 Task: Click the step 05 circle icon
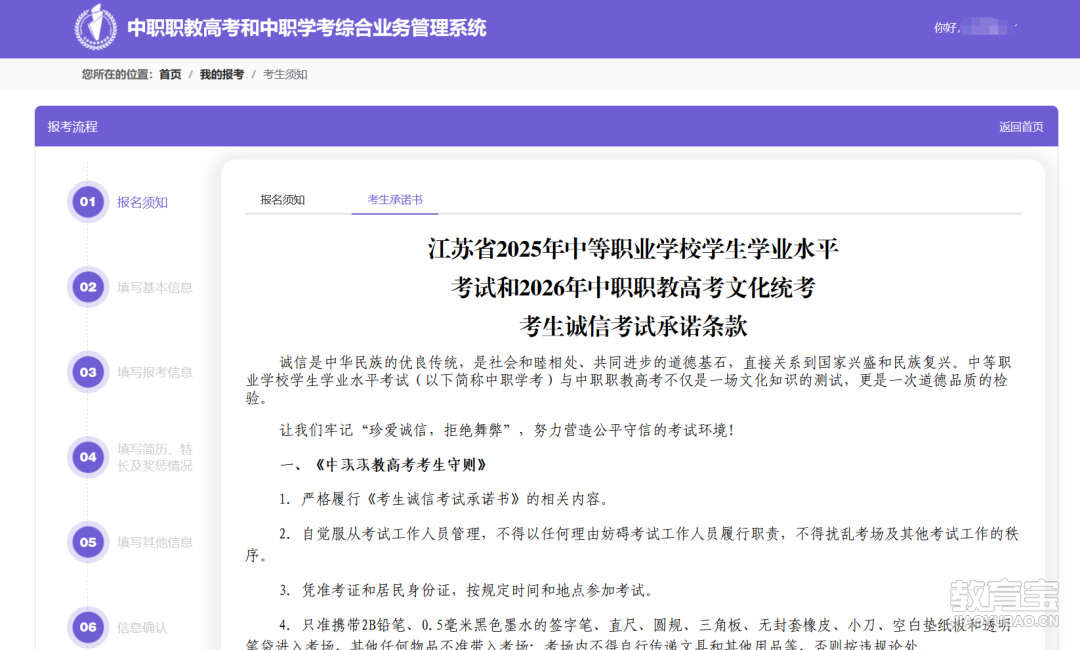click(88, 542)
